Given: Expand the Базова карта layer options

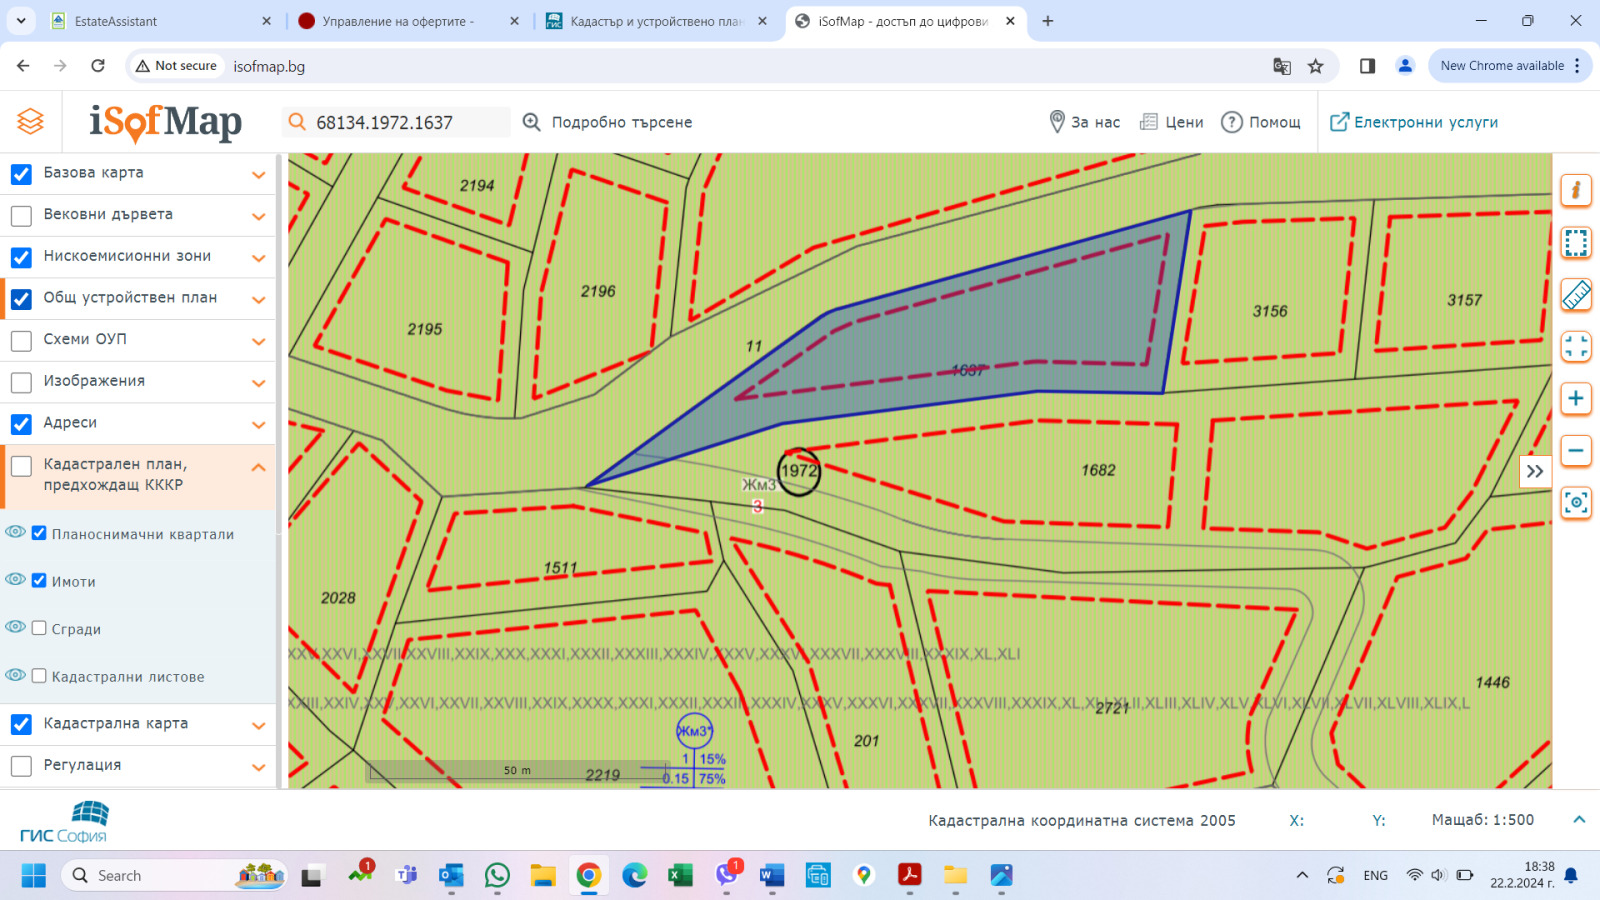Looking at the screenshot, I should (258, 174).
